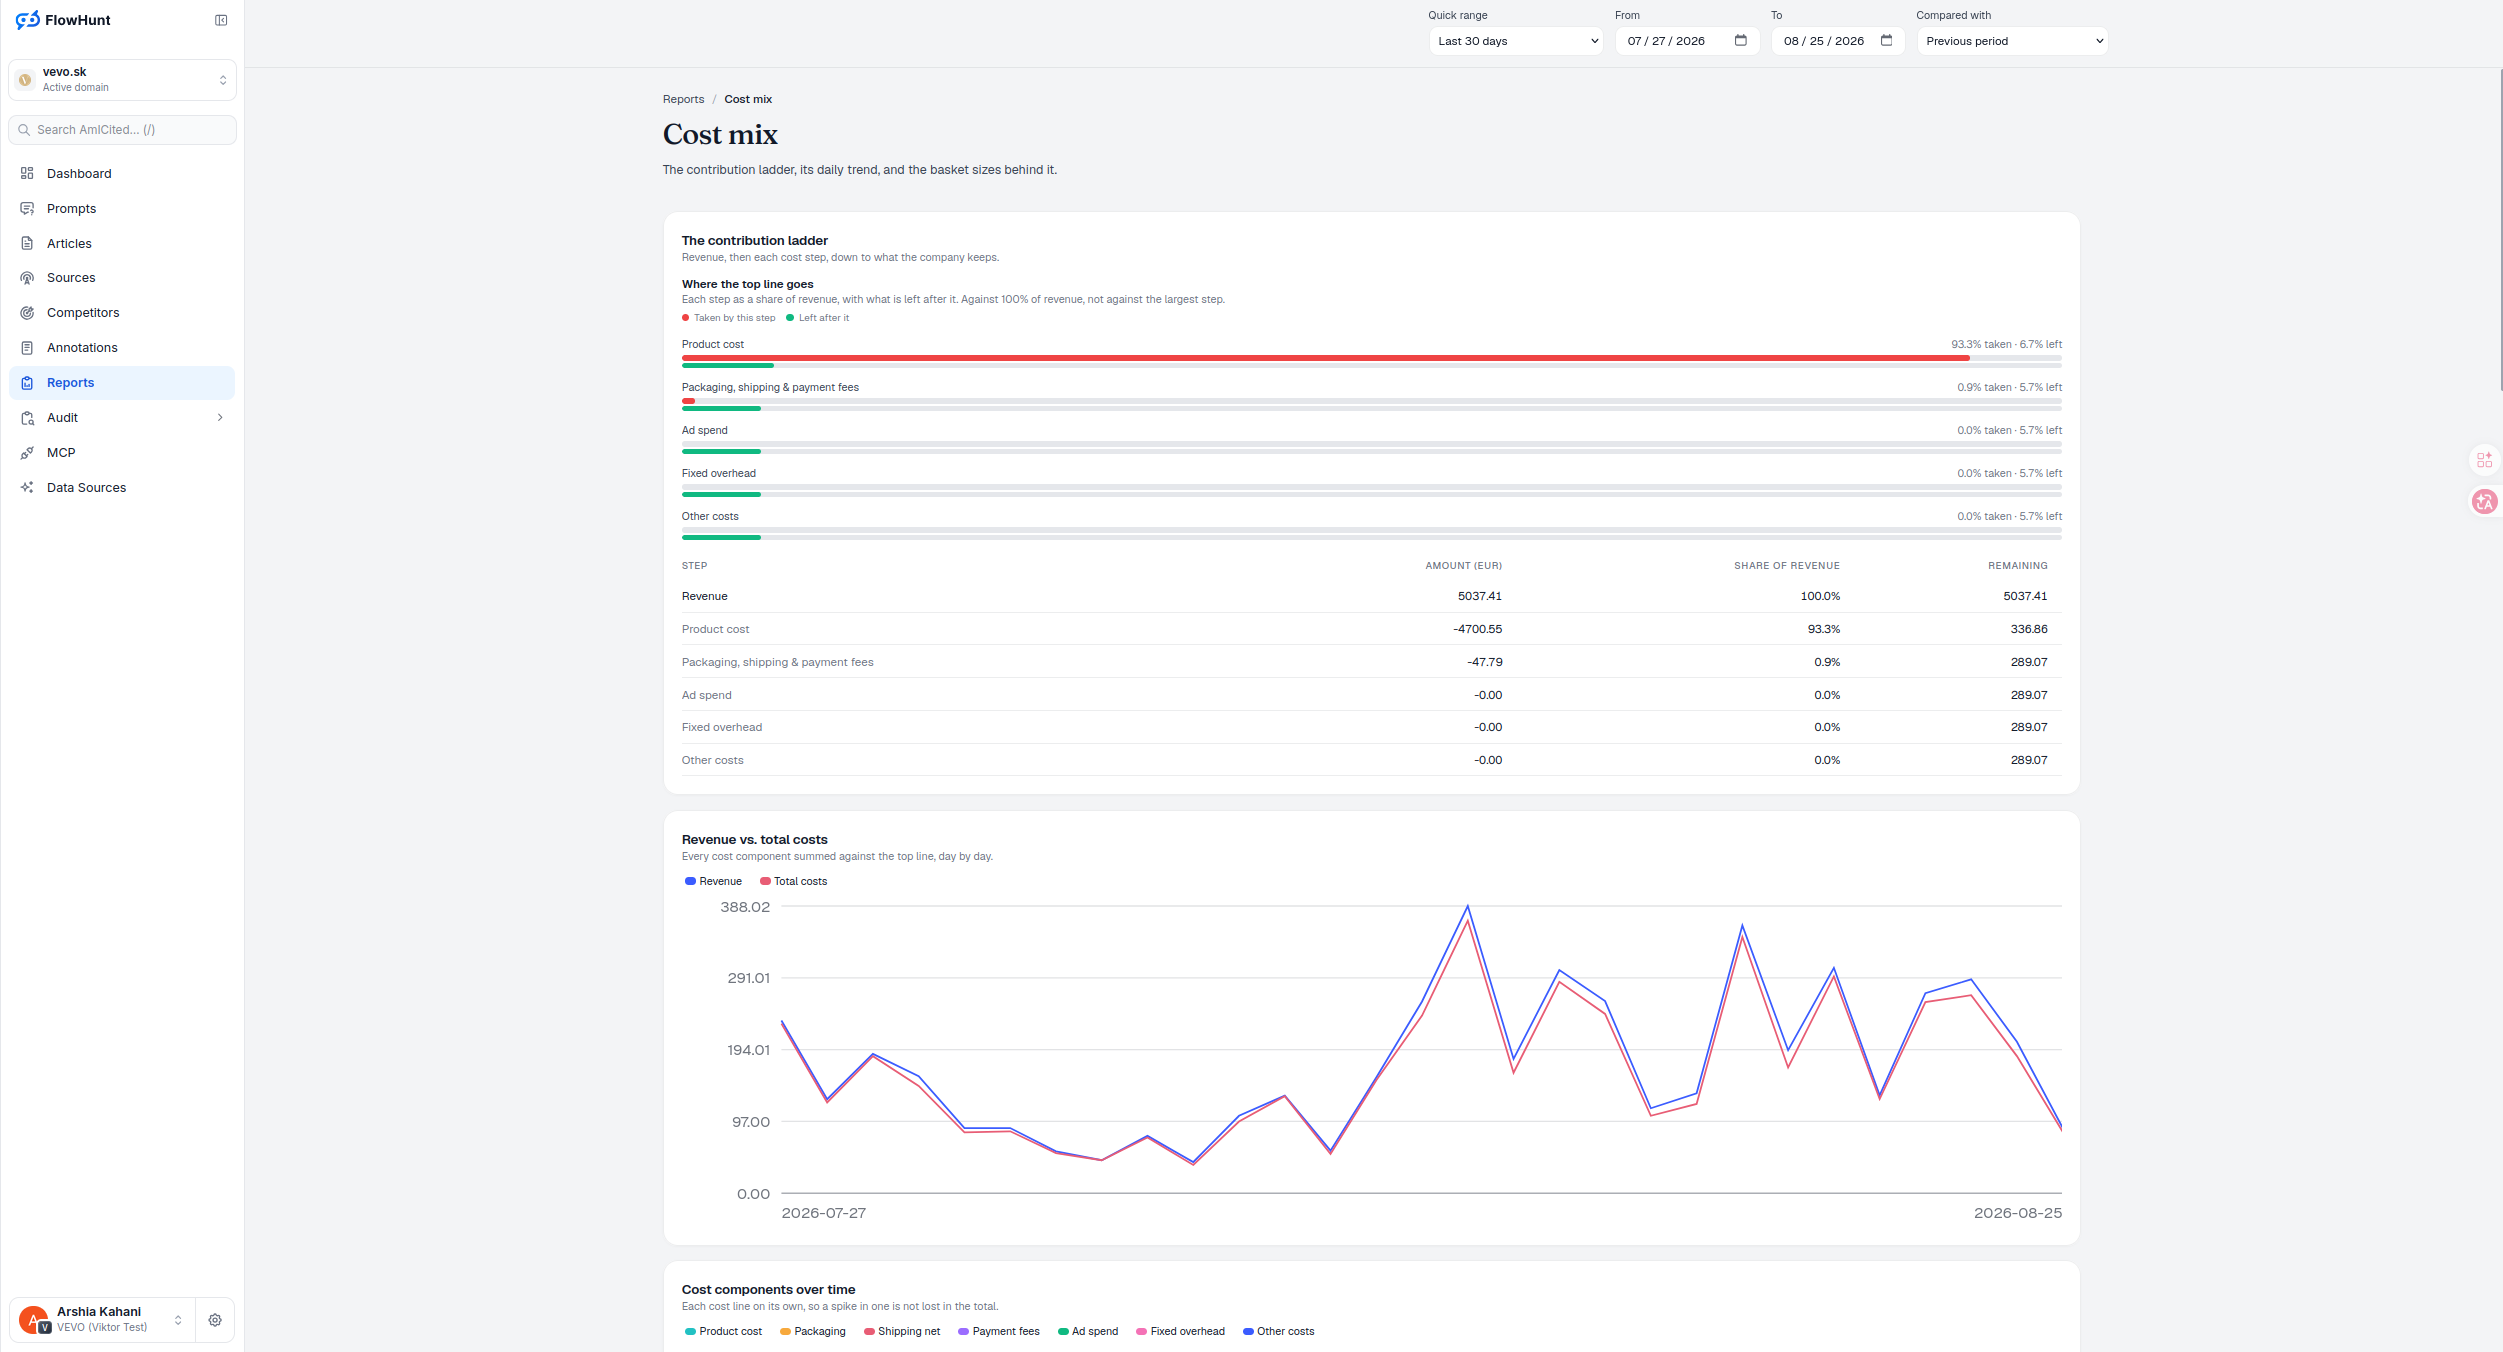This screenshot has width=2503, height=1352.
Task: Click the Competitors target icon
Action: click(27, 313)
